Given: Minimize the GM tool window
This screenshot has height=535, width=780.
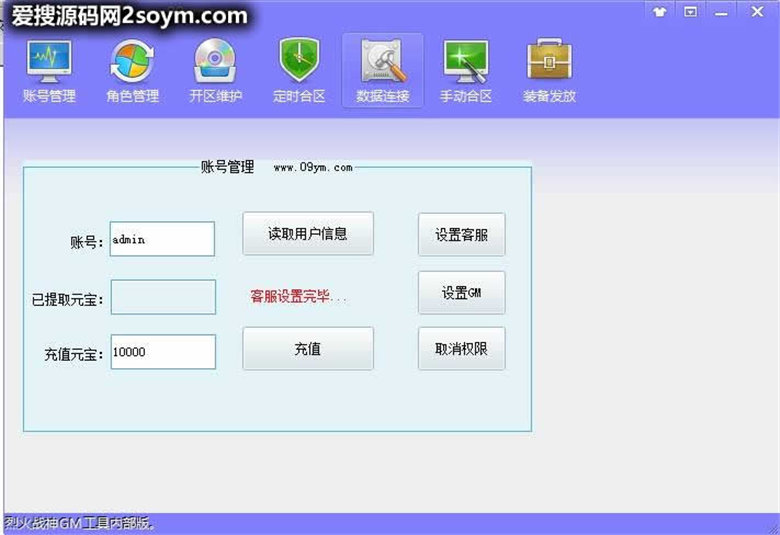Looking at the screenshot, I should [x=721, y=13].
